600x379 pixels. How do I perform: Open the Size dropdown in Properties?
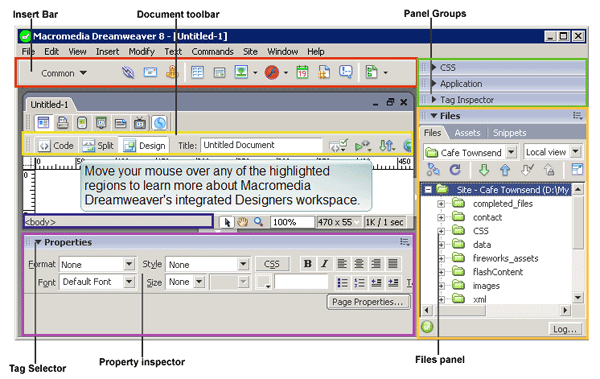coord(199,282)
